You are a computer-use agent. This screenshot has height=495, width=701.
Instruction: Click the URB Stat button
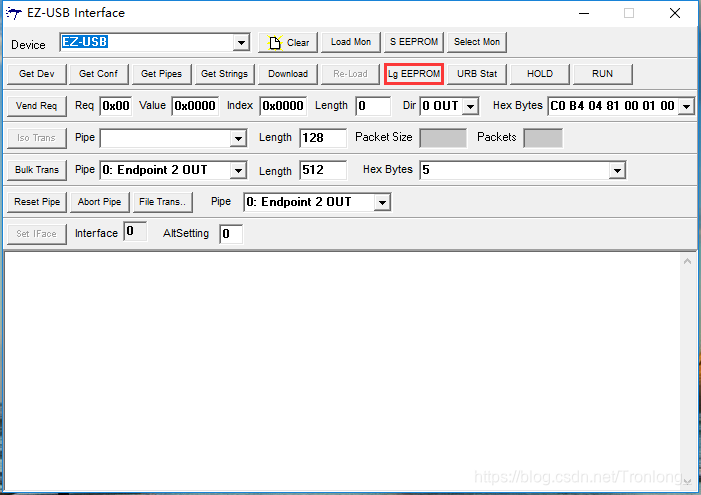tap(477, 74)
